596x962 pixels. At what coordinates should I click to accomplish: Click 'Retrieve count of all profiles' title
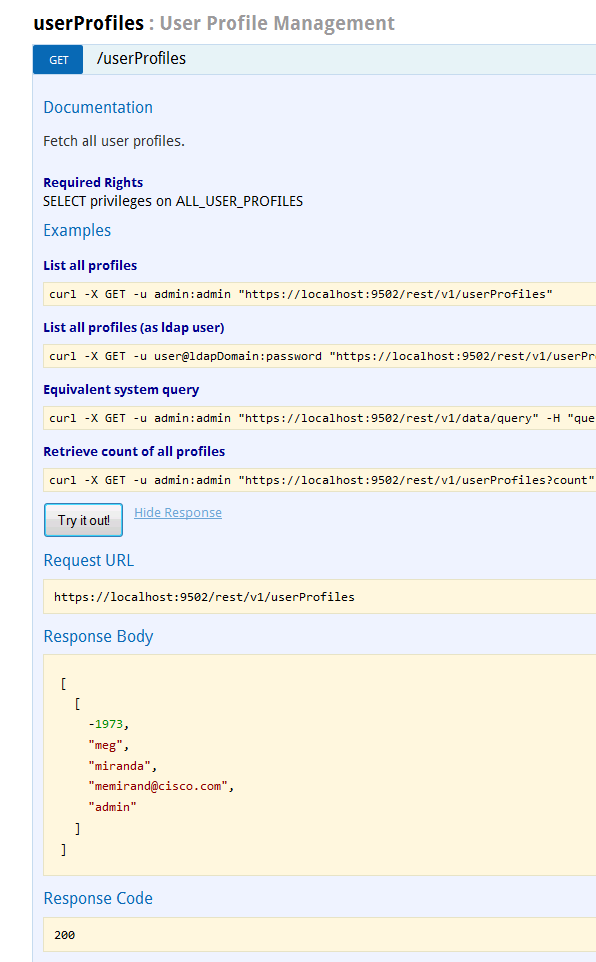pos(134,452)
